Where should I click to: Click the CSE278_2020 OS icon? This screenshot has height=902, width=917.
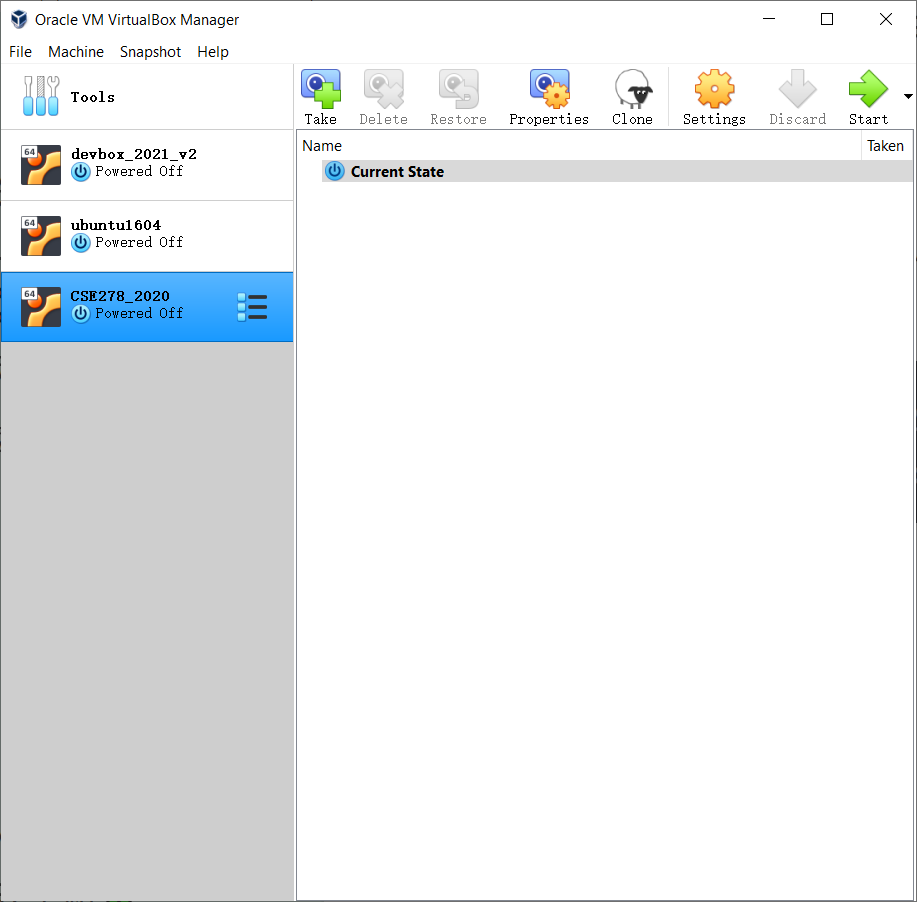[41, 307]
